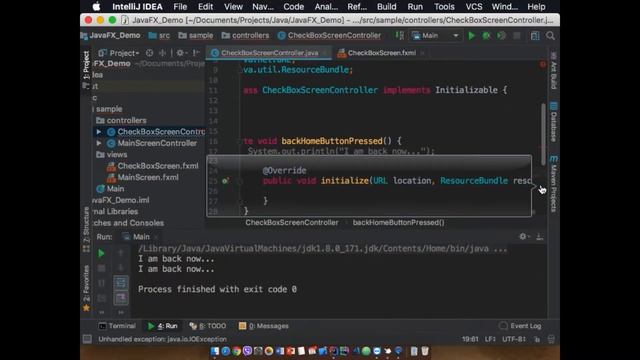Run the Main configuration from the toolbar

coord(471,36)
